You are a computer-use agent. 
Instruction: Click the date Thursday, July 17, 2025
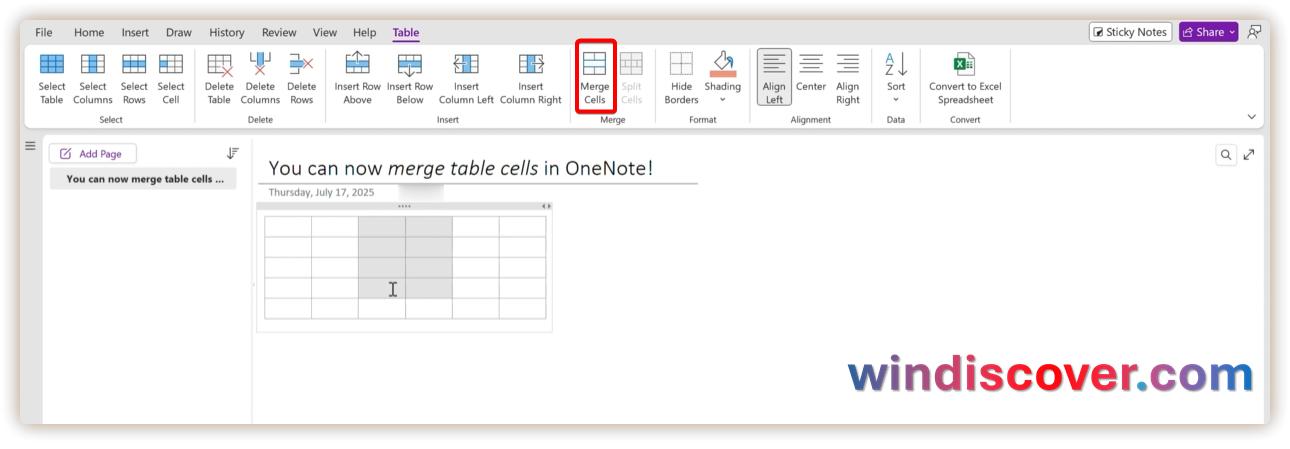[x=321, y=192]
